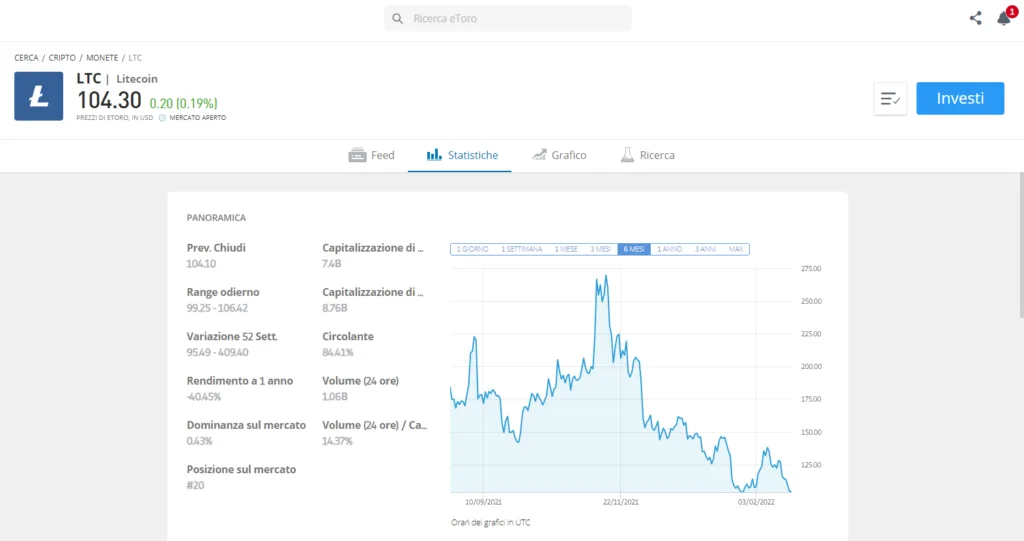Select the 3 MESI chart range
The image size is (1024, 541).
[600, 249]
